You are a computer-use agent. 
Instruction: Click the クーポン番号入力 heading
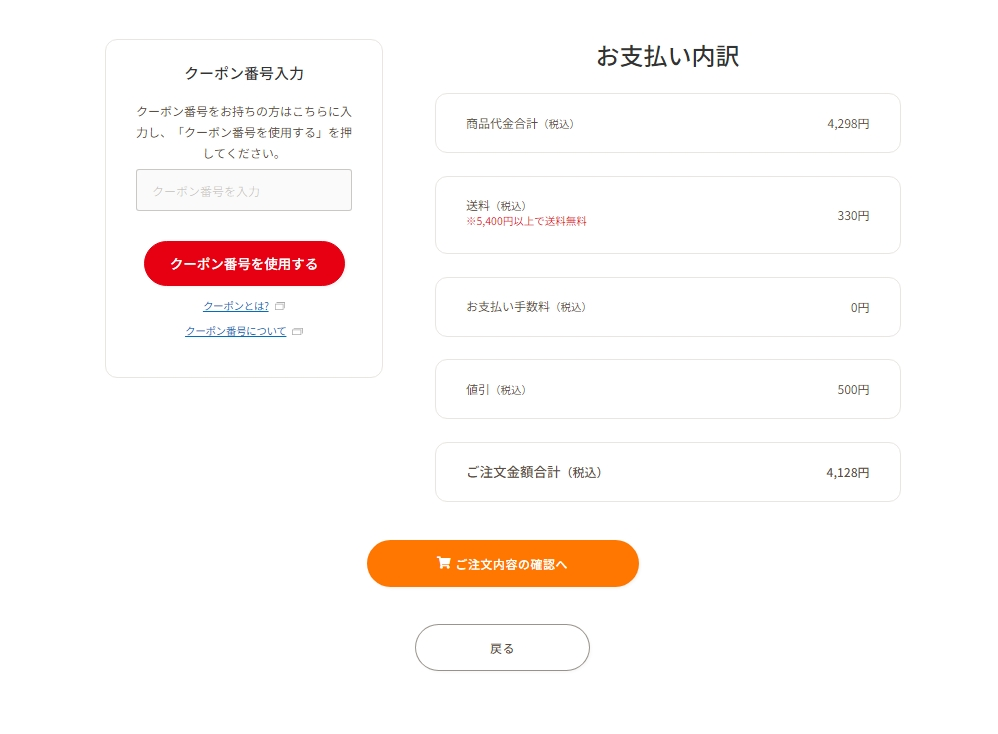[244, 73]
